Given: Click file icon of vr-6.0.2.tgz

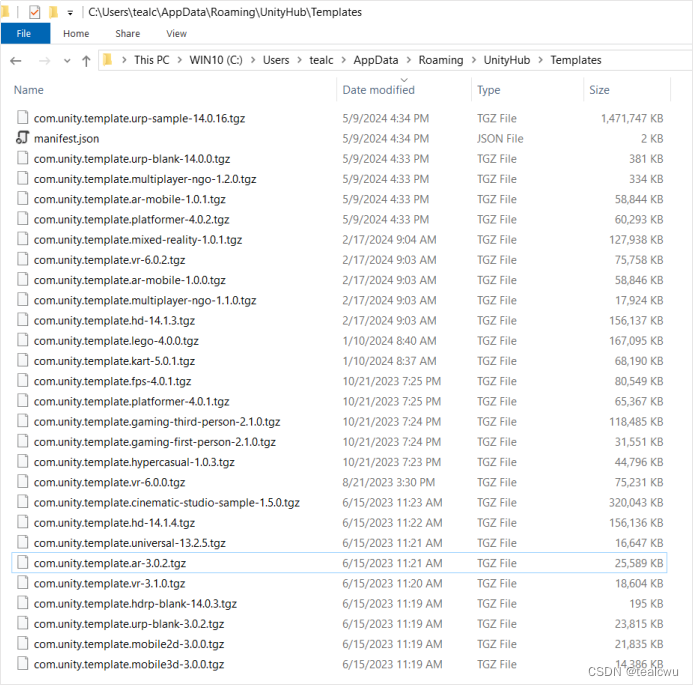Looking at the screenshot, I should coord(23,259).
